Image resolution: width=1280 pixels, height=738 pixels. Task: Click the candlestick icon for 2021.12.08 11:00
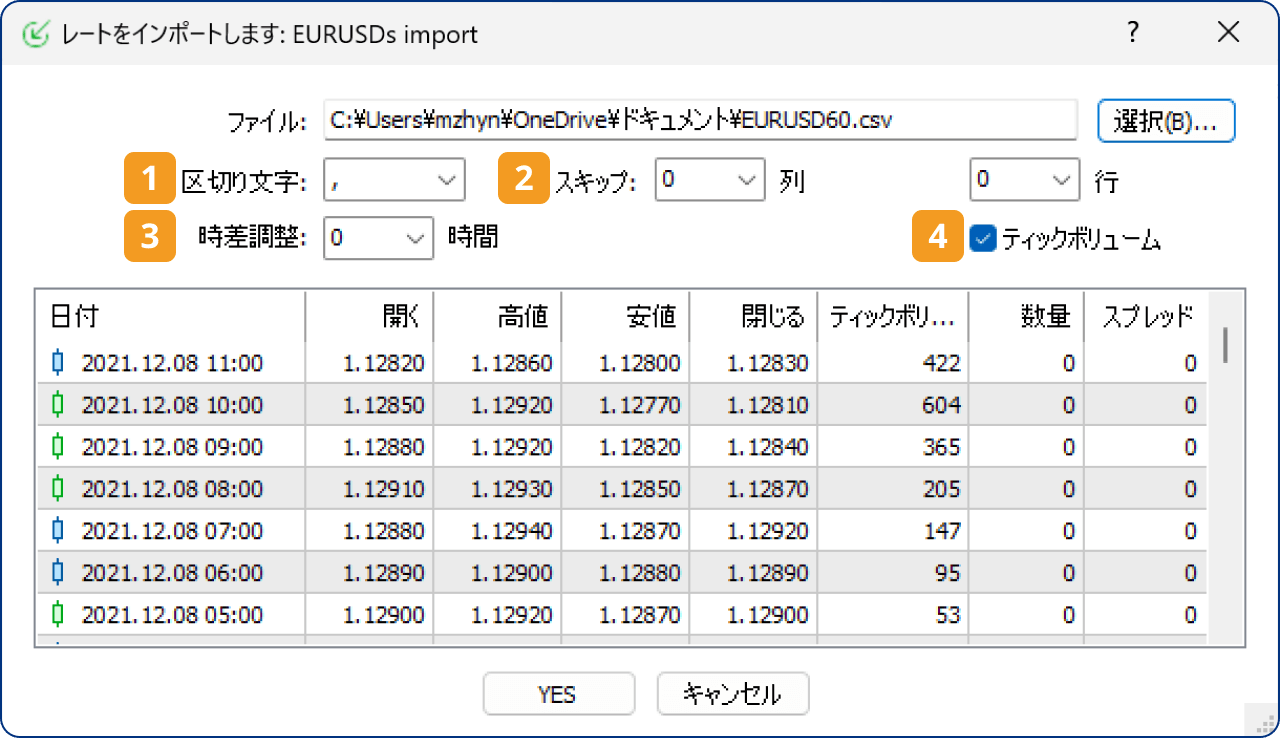click(58, 363)
